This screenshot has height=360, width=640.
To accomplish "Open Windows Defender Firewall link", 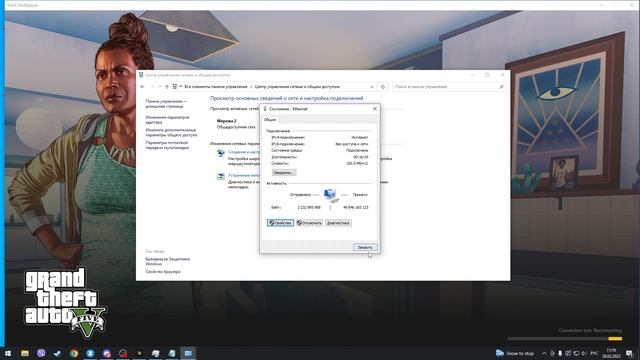I will [x=167, y=261].
